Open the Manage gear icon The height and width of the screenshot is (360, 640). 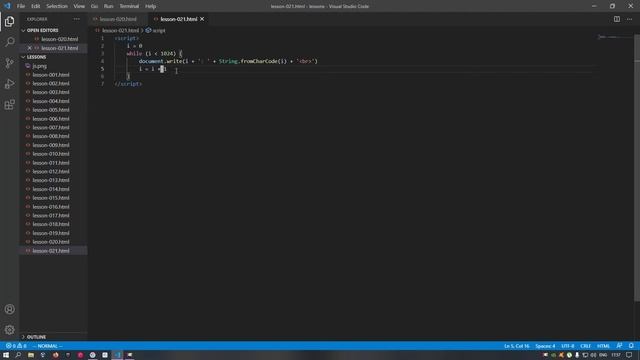click(x=9, y=329)
